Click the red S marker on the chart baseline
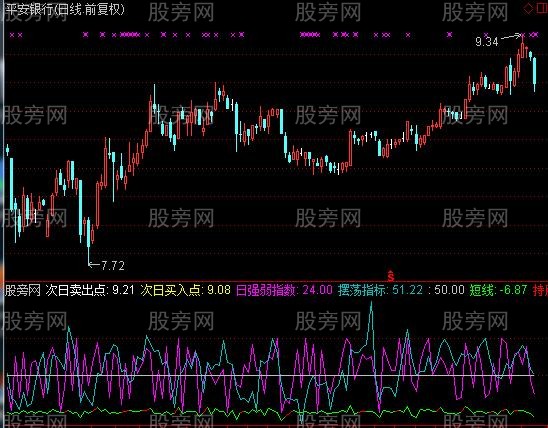 click(x=391, y=276)
